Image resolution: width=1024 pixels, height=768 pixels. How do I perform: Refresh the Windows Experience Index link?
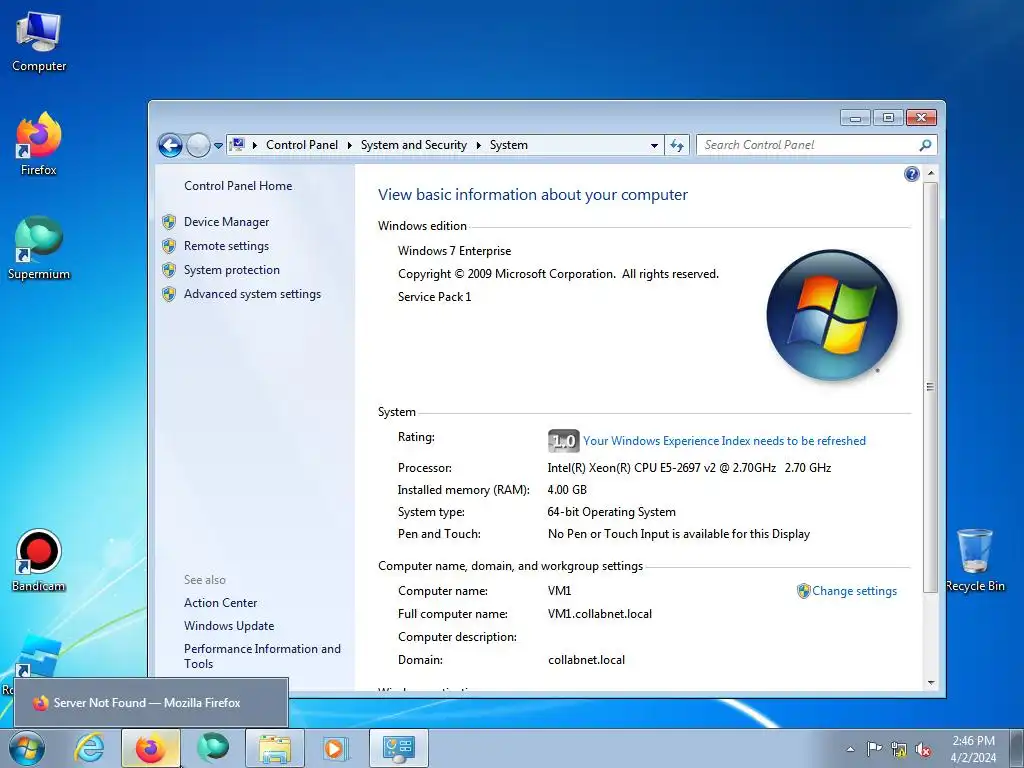(724, 441)
